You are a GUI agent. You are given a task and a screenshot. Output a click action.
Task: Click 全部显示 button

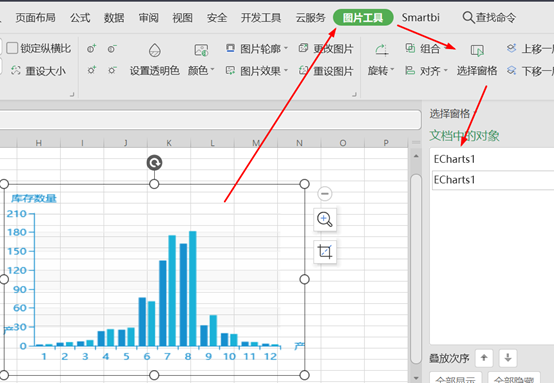pos(456,378)
